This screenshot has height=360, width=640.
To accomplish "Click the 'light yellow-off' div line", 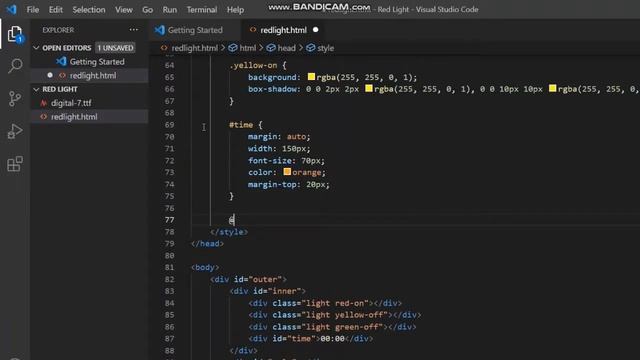I will 335,315.
